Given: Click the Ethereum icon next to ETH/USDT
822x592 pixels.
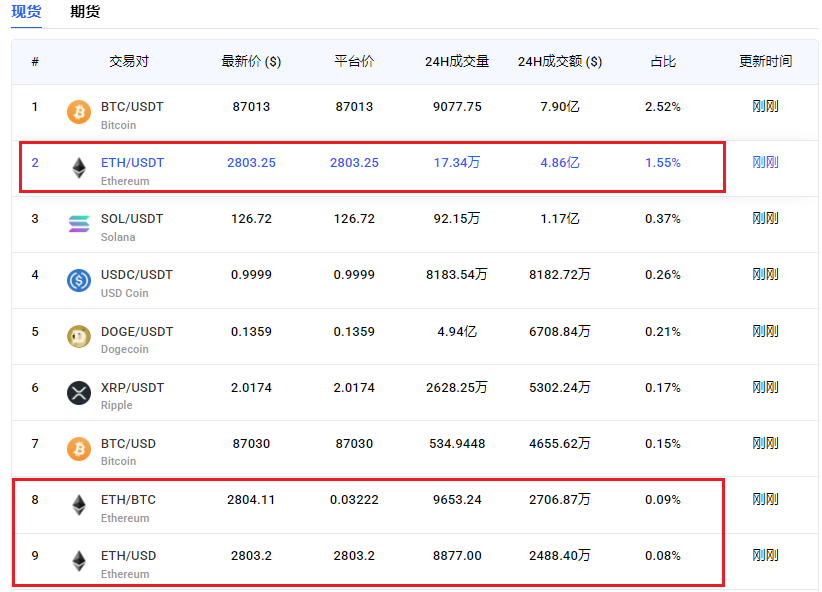Looking at the screenshot, I should pyautogui.click(x=78, y=168).
